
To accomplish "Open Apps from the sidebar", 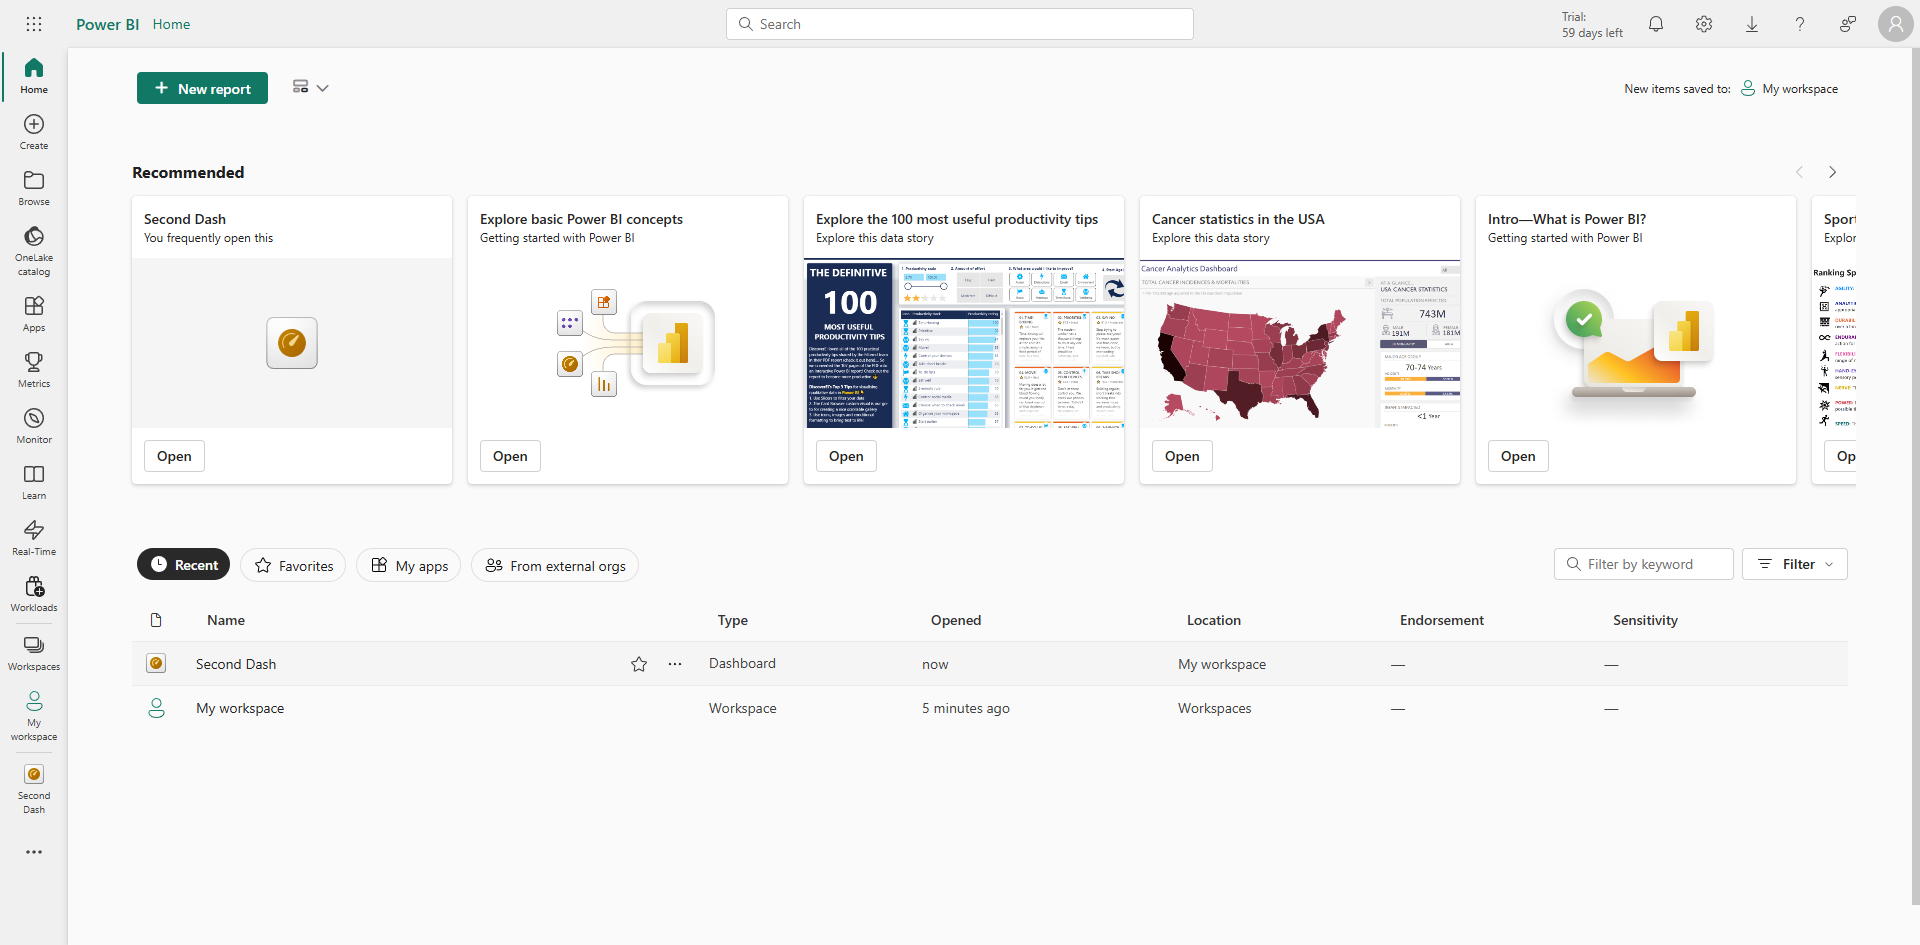I will coord(34,313).
